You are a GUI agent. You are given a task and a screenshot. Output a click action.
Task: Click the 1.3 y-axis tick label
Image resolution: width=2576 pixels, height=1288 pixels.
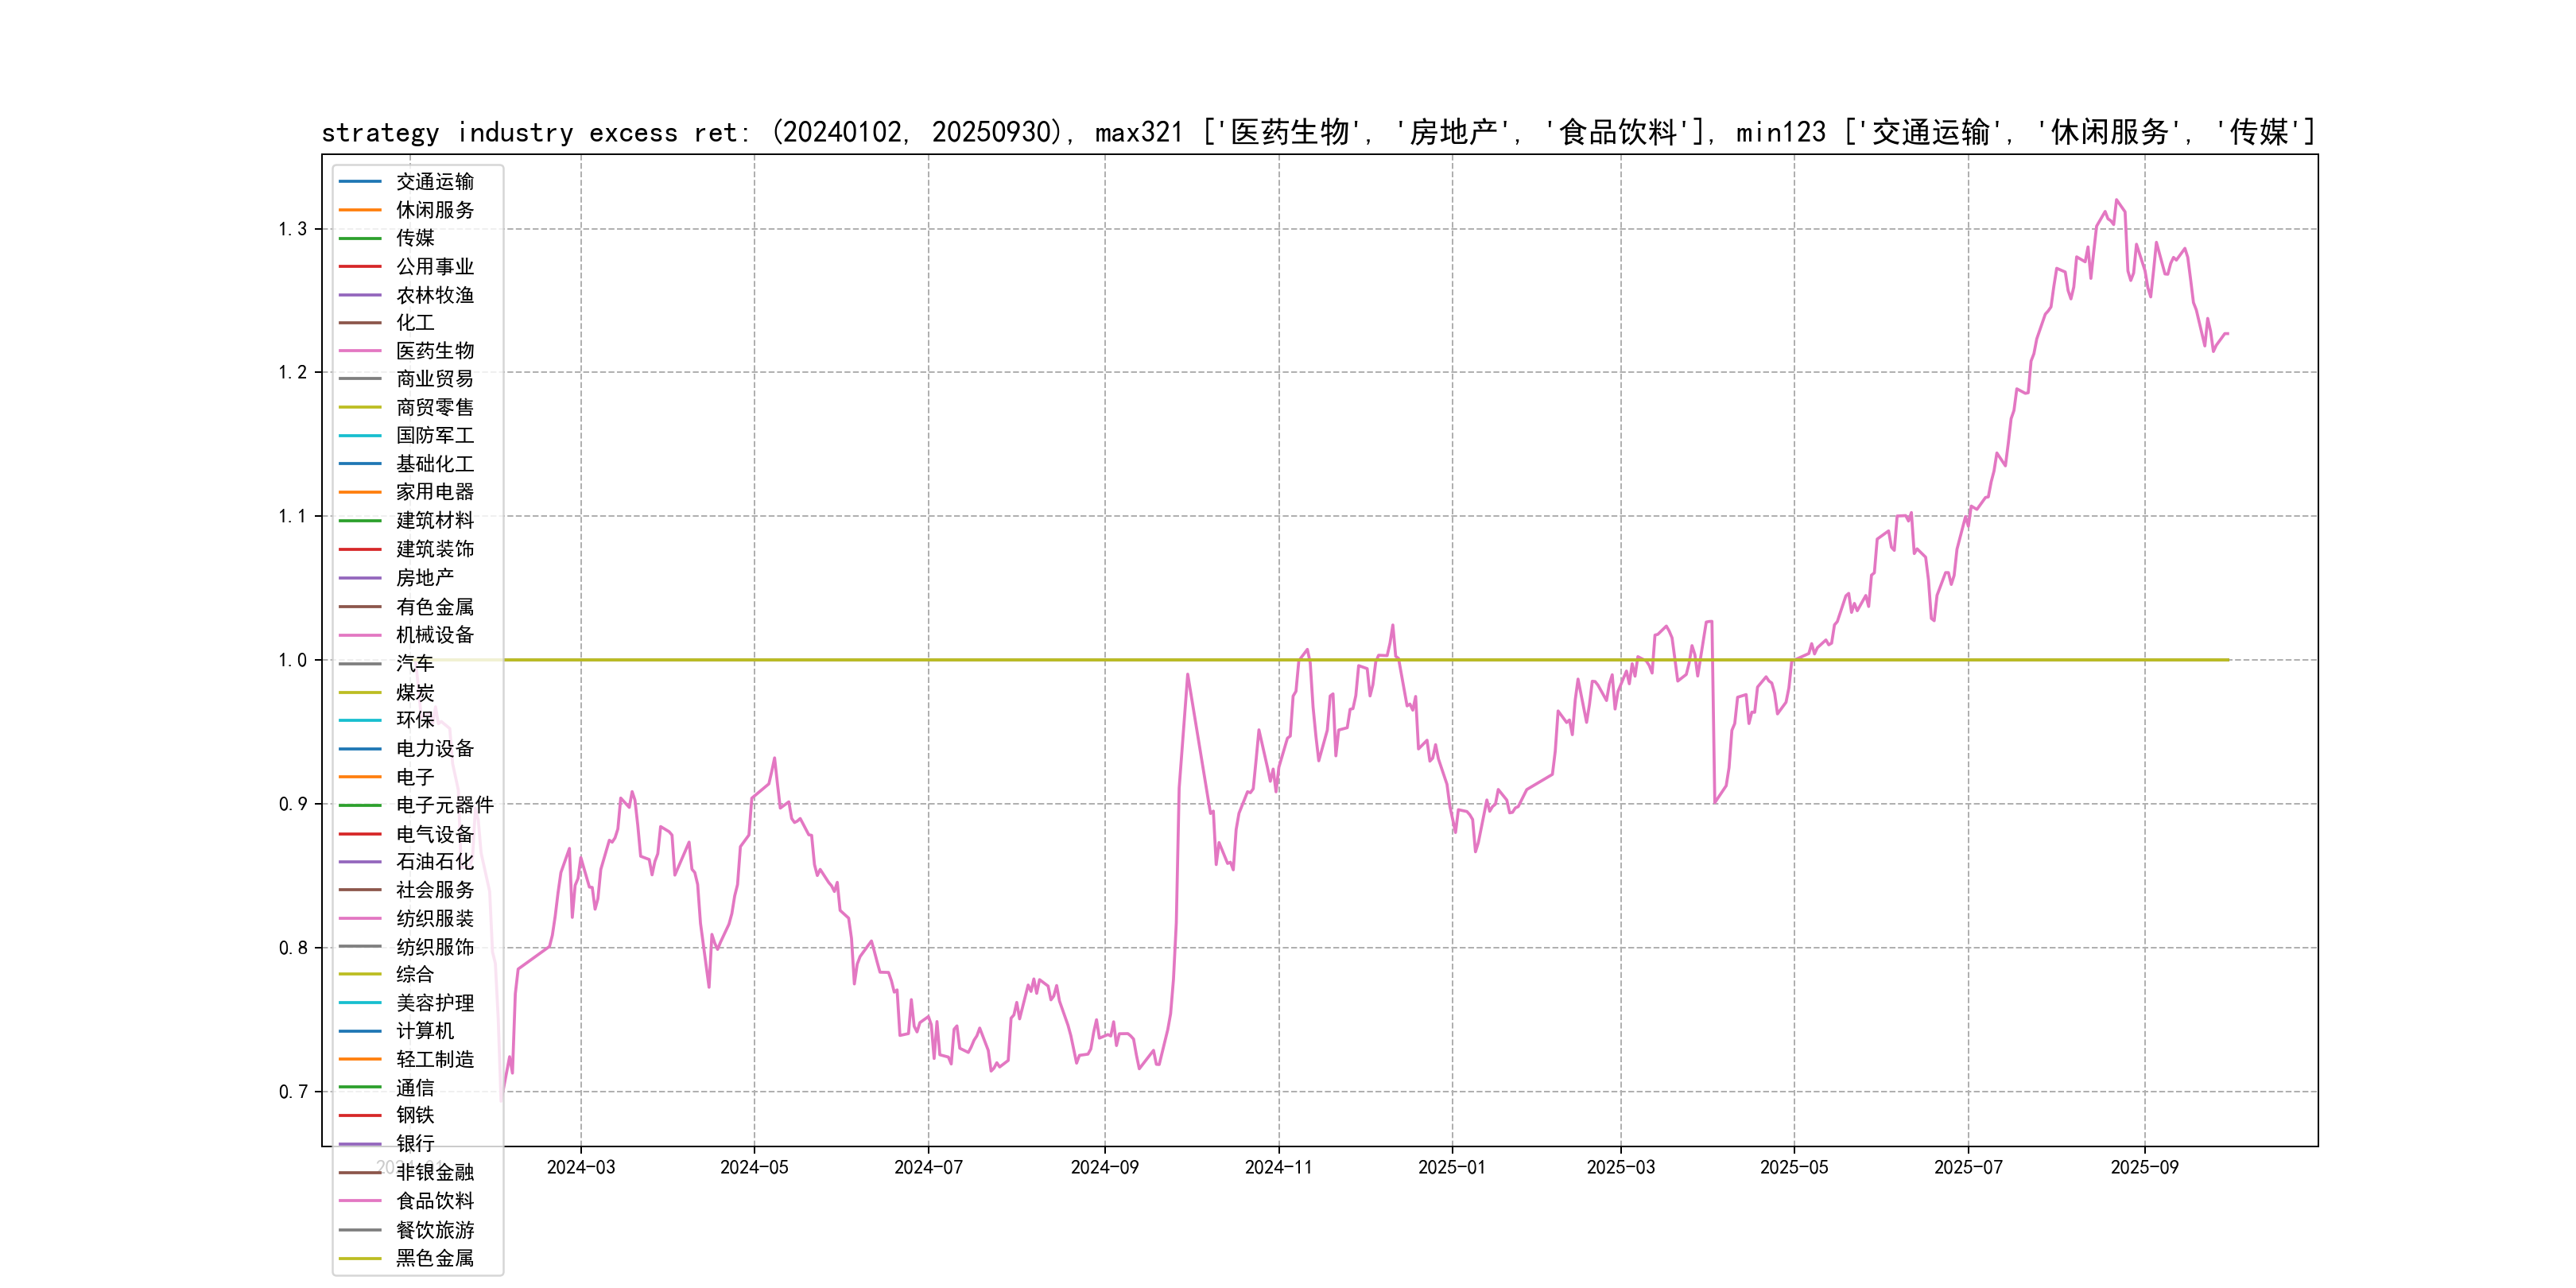(x=293, y=229)
